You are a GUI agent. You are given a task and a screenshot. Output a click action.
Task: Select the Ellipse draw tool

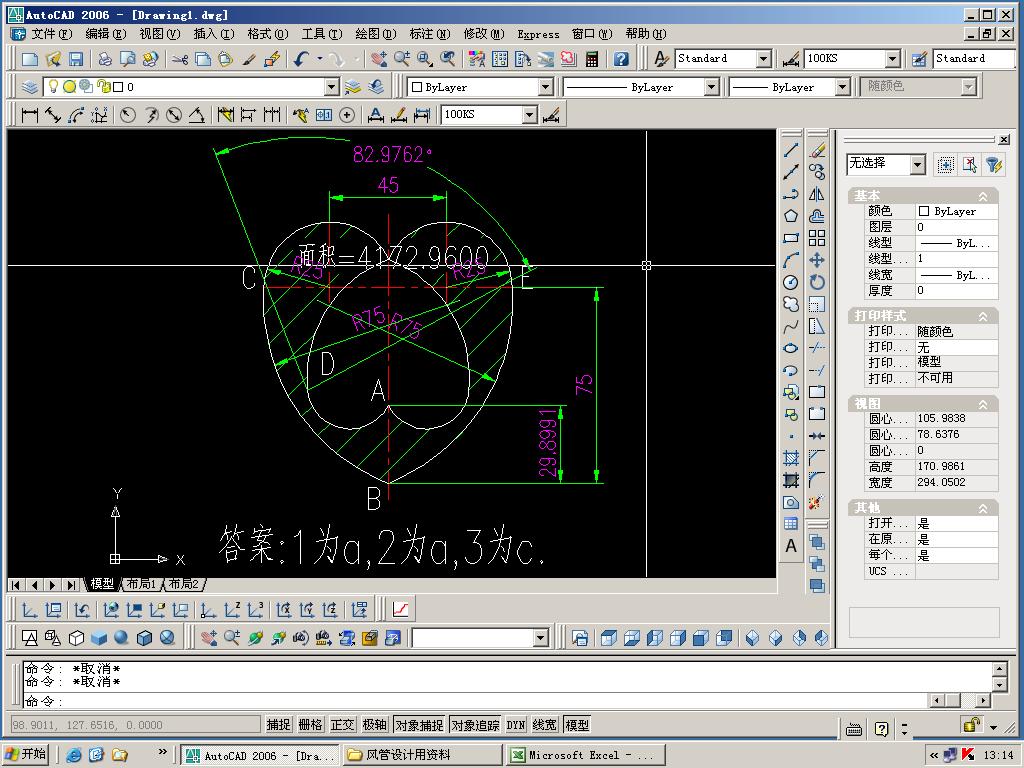click(791, 348)
